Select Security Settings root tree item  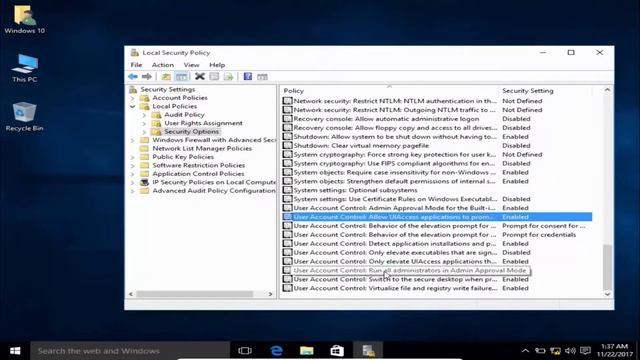168,89
